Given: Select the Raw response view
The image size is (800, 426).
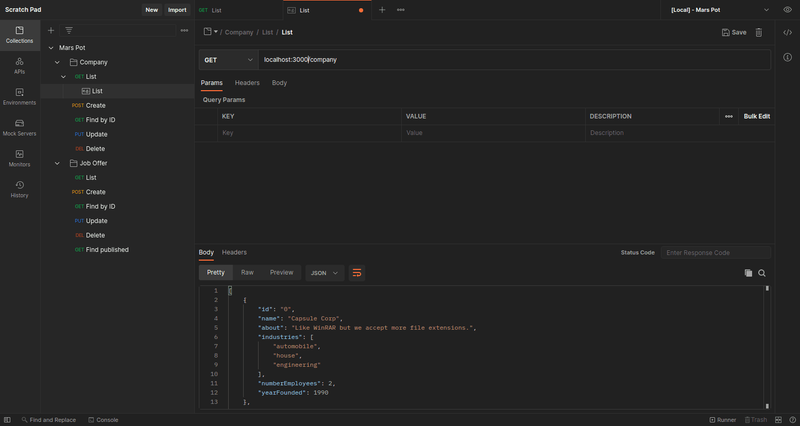Looking at the screenshot, I should (247, 272).
